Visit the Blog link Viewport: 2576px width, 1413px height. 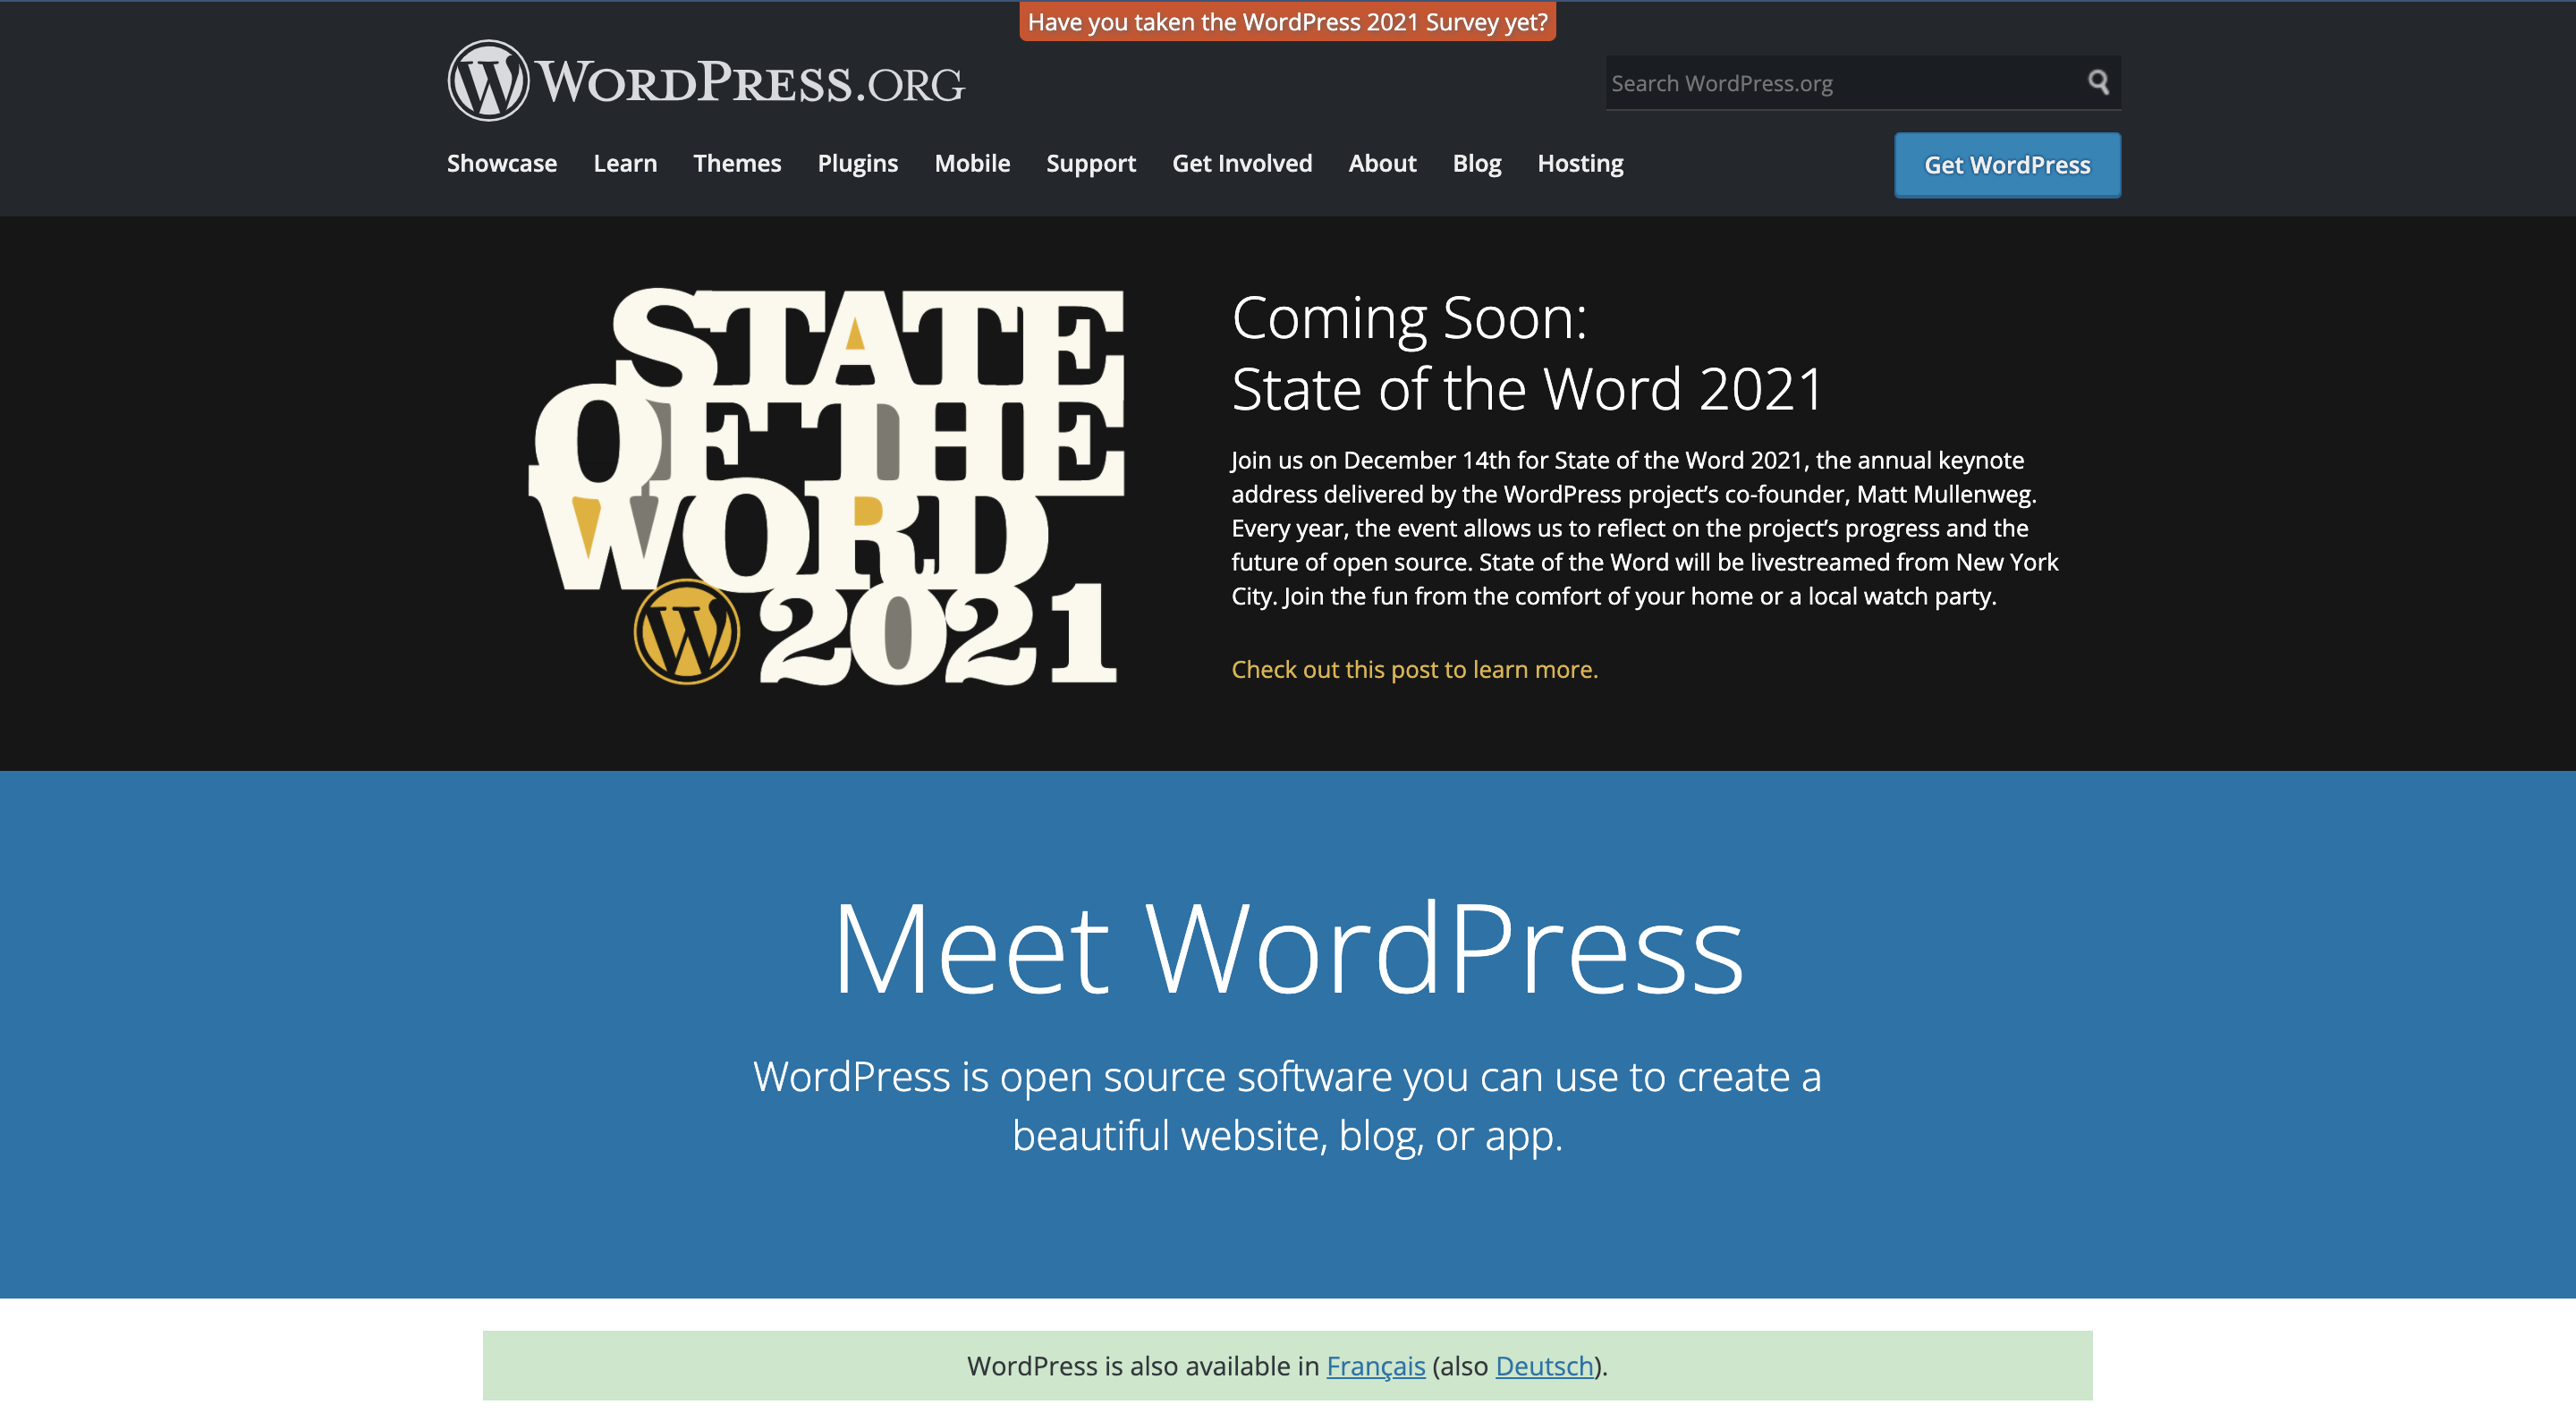[1476, 163]
